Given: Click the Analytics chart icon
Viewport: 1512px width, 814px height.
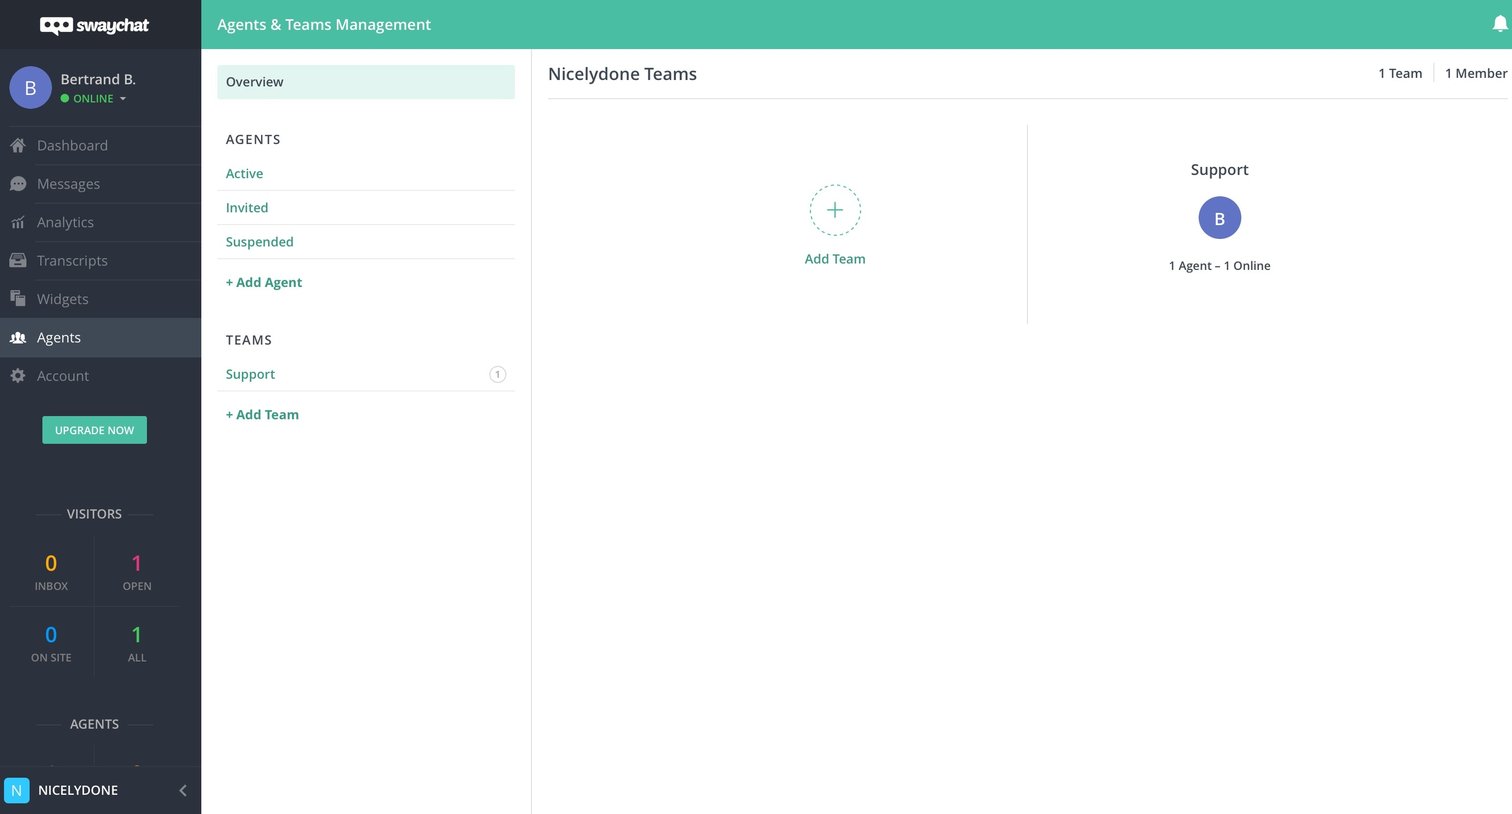Looking at the screenshot, I should point(18,222).
